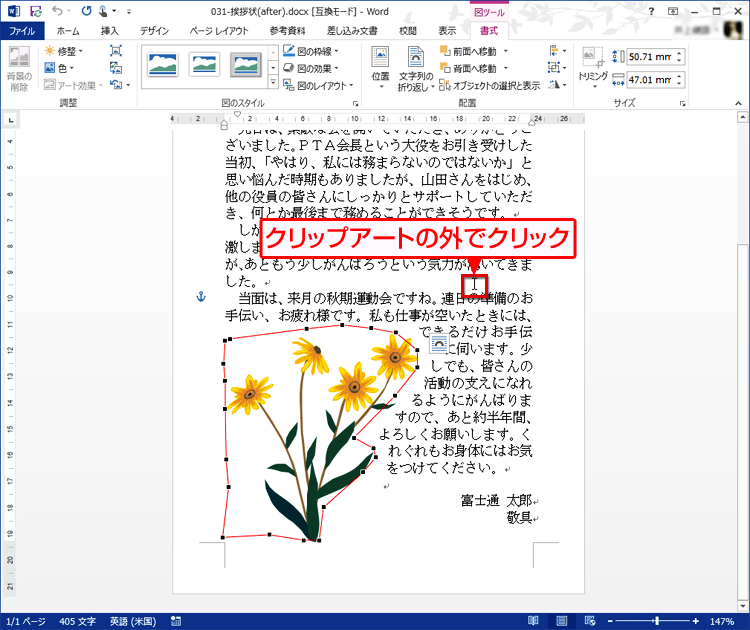Select the third picture style thumbnail
This screenshot has height=630, width=750.
pos(246,65)
